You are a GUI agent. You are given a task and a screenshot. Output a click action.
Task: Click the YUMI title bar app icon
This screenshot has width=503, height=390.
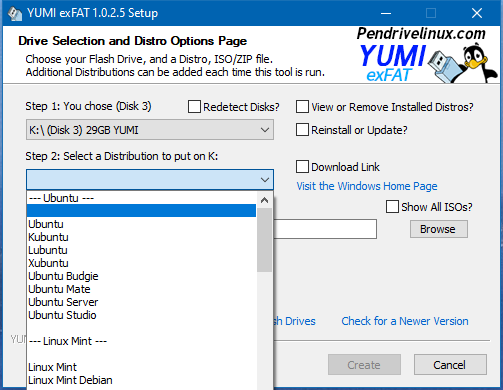tap(14, 13)
